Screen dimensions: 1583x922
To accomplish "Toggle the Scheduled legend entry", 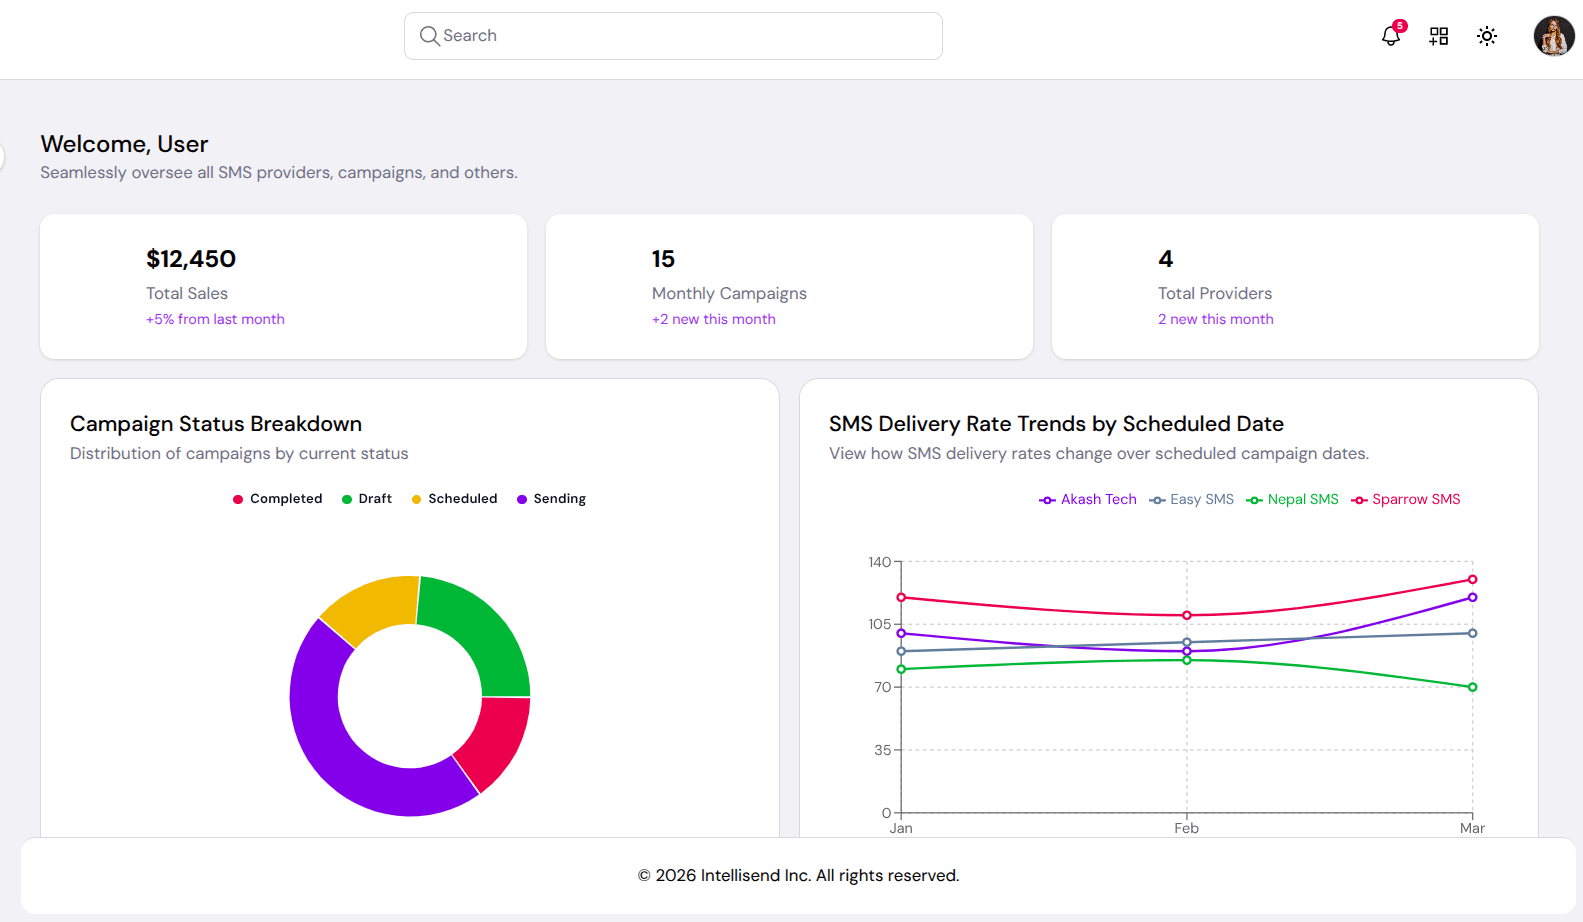I will tap(454, 499).
